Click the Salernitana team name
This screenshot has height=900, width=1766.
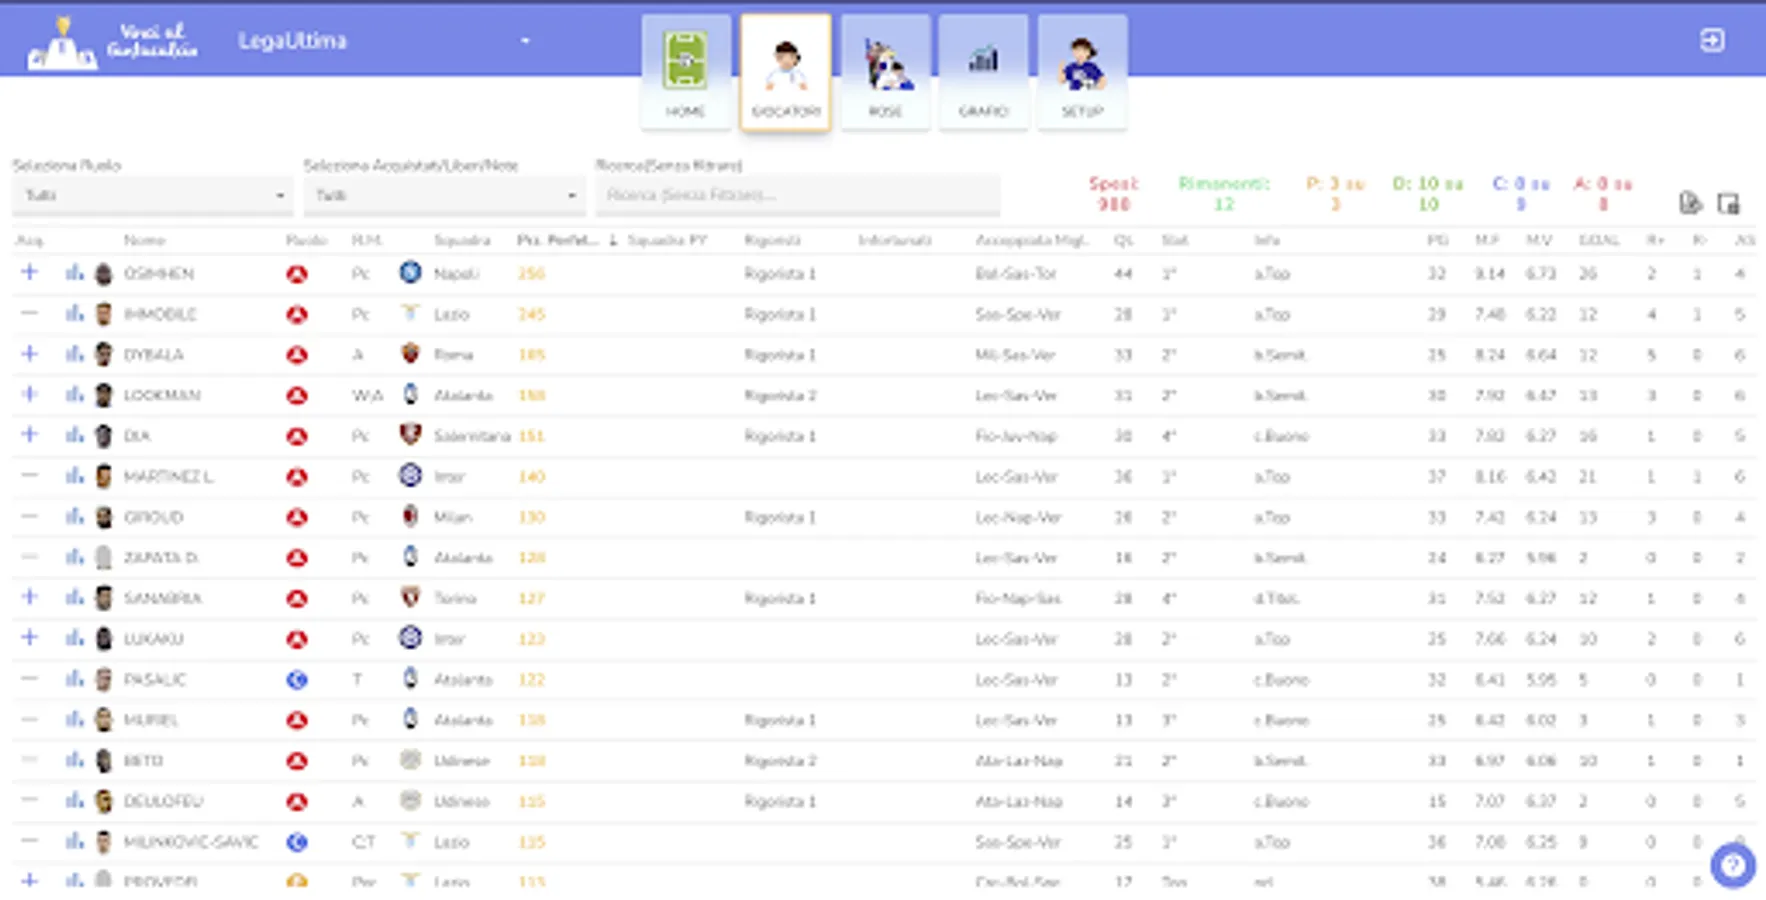click(x=471, y=436)
